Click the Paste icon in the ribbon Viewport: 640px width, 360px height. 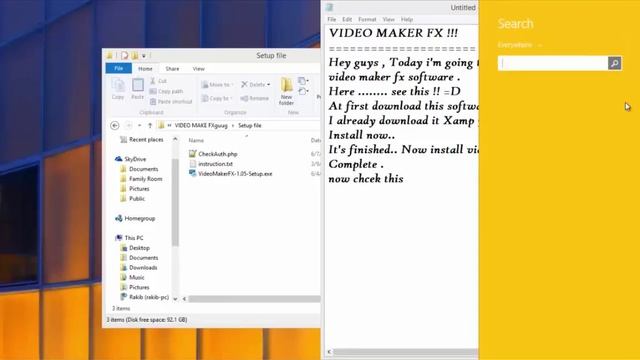click(138, 89)
